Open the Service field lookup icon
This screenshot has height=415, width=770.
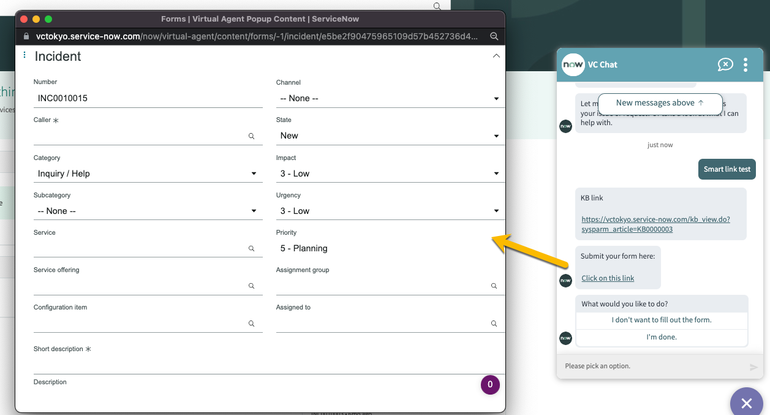(251, 249)
